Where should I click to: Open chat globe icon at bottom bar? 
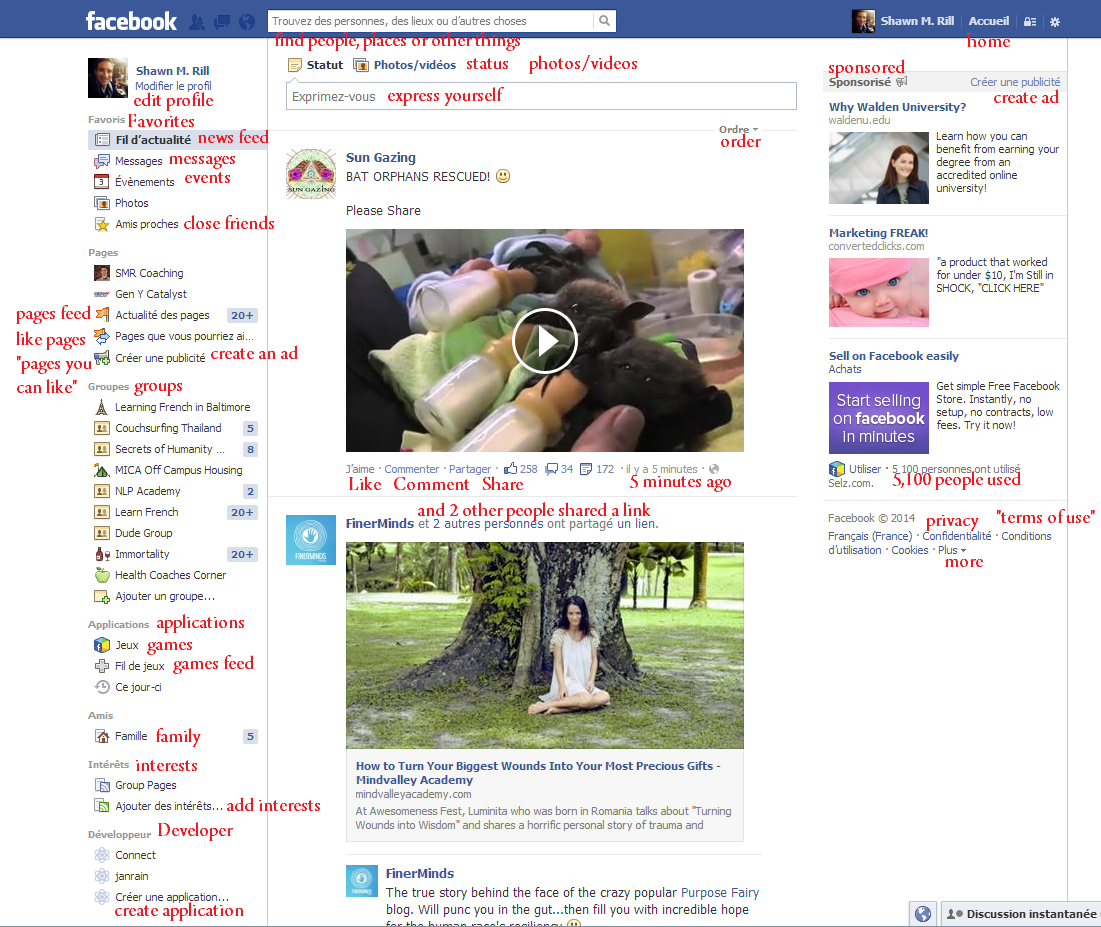pos(923,914)
